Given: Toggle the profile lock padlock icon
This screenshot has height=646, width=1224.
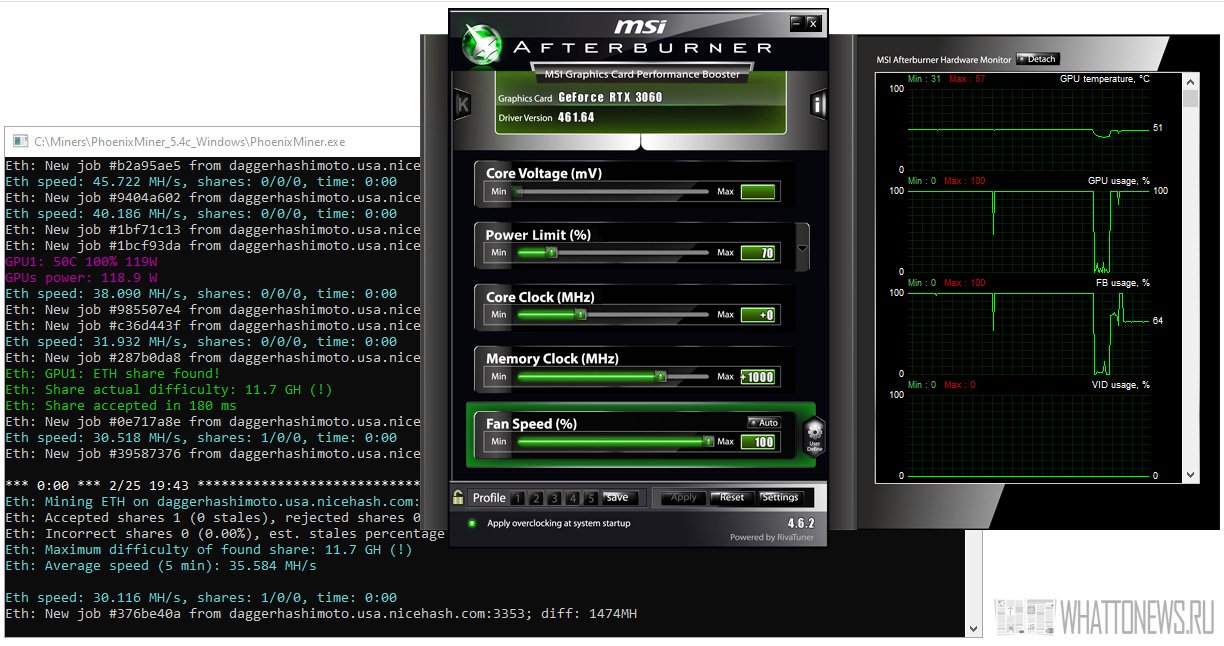Looking at the screenshot, I should click(x=458, y=497).
